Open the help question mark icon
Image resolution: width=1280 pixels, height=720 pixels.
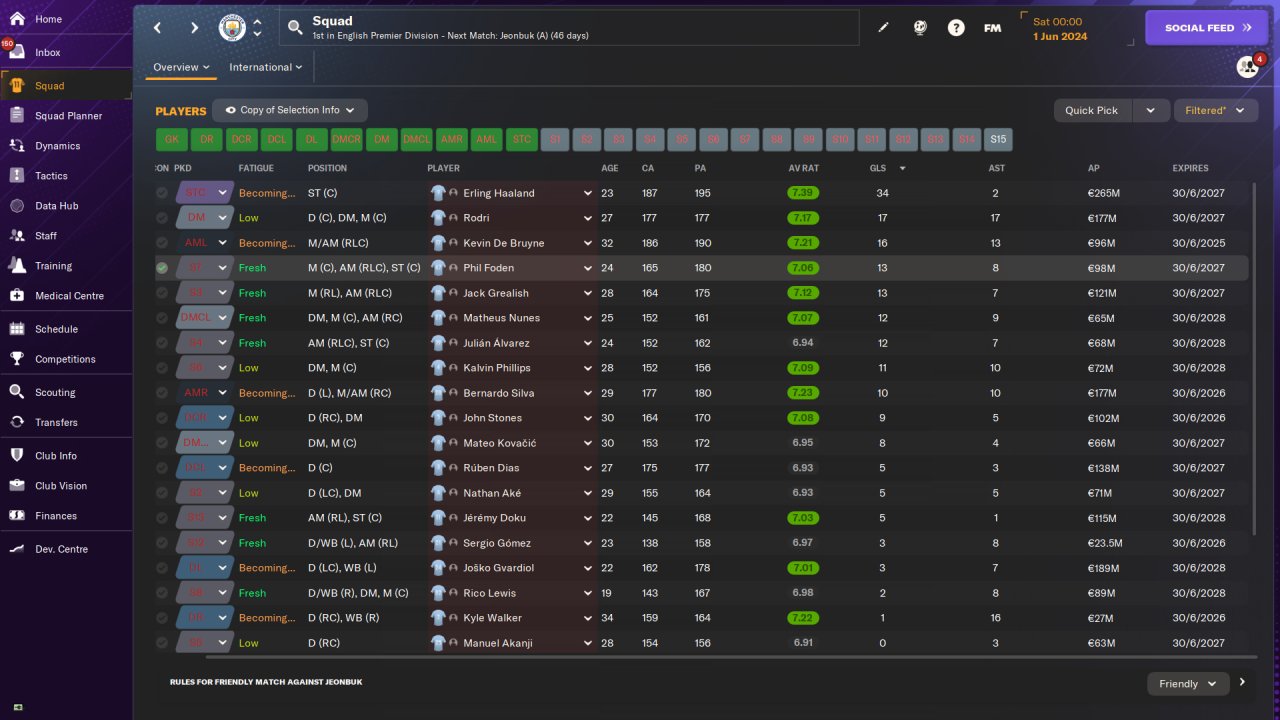coord(956,28)
